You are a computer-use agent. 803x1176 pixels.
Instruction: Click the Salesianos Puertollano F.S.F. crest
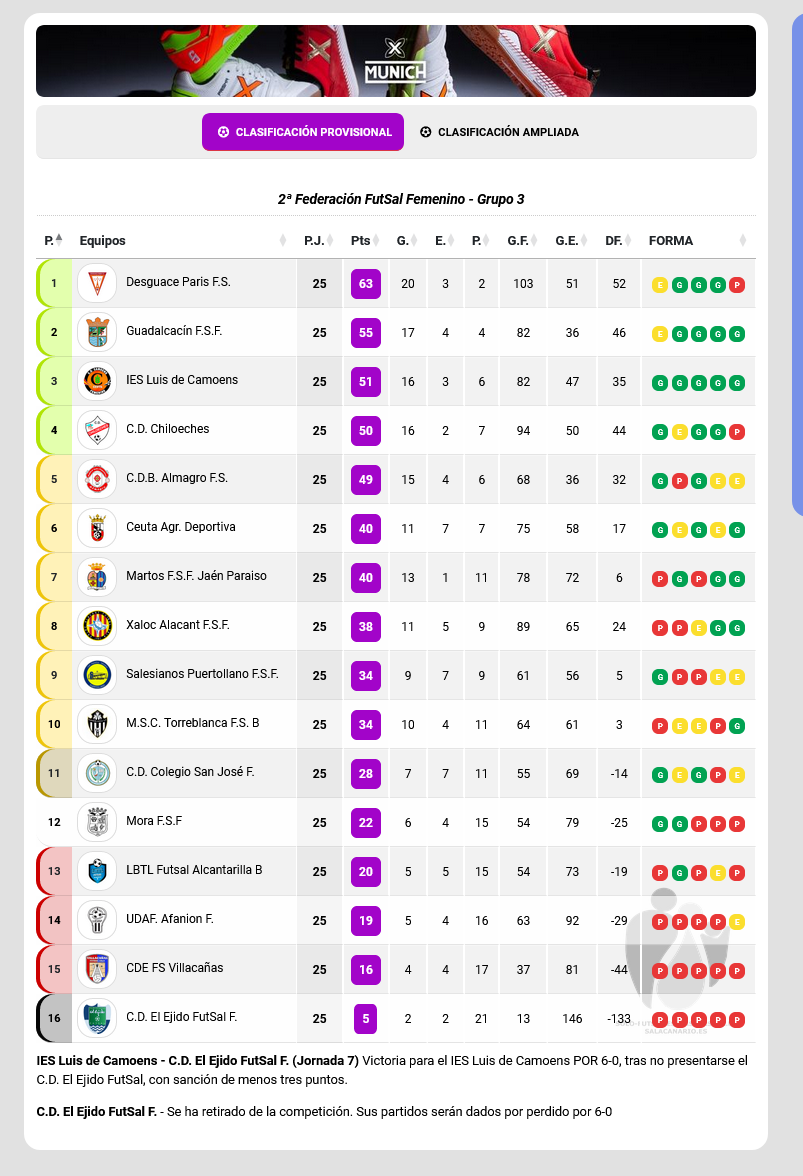(x=97, y=675)
